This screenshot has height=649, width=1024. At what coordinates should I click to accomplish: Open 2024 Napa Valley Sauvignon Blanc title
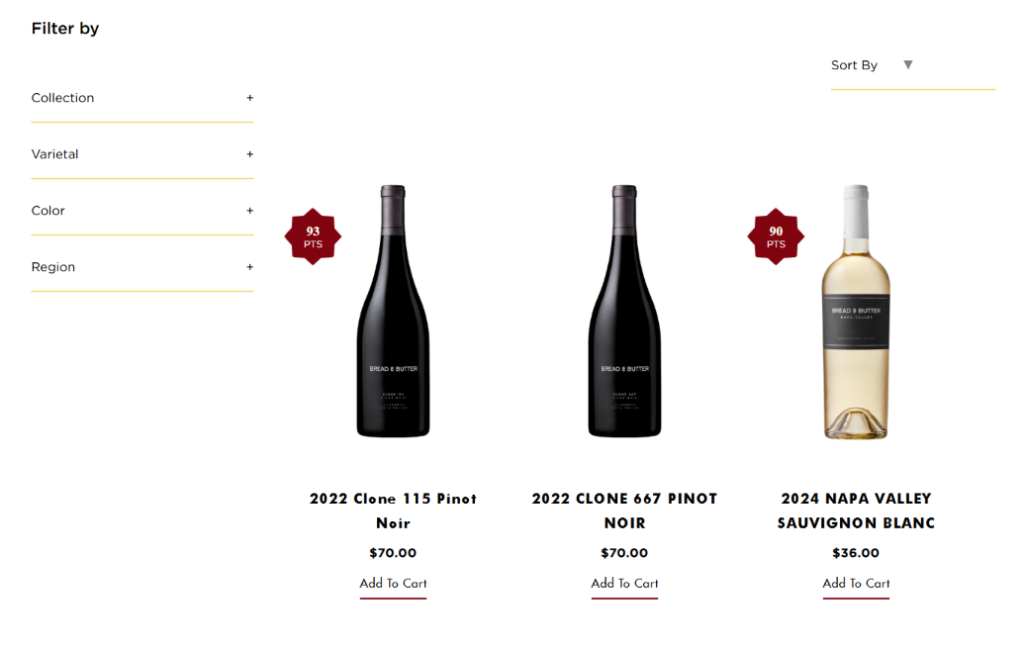856,510
